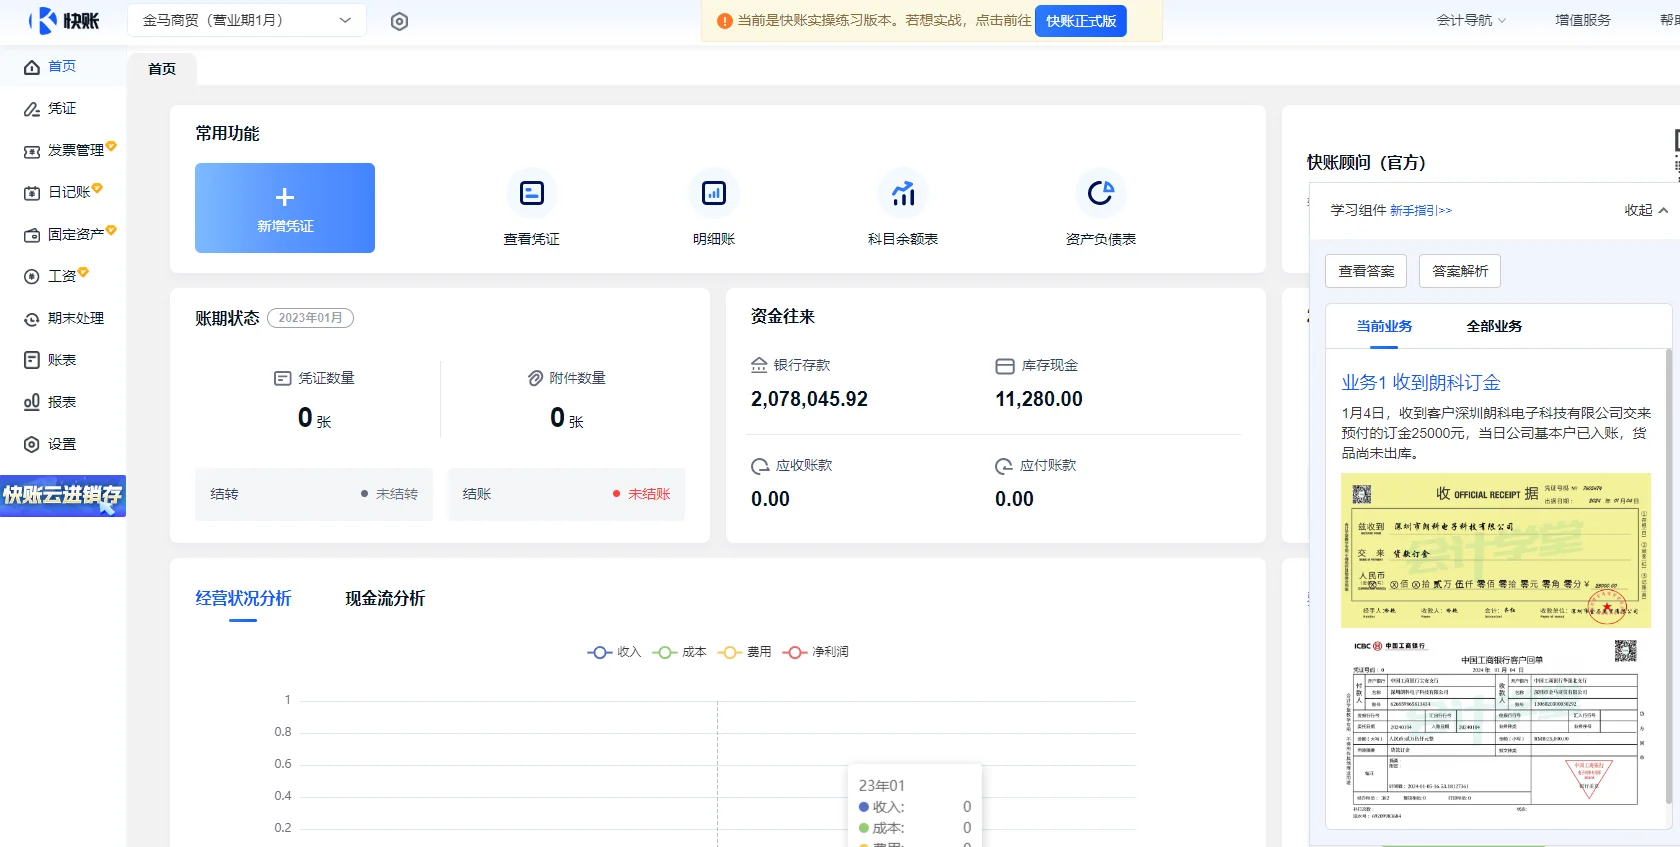Click the 快账顾问（官方）panel title
Image resolution: width=1680 pixels, height=847 pixels.
pos(1366,162)
